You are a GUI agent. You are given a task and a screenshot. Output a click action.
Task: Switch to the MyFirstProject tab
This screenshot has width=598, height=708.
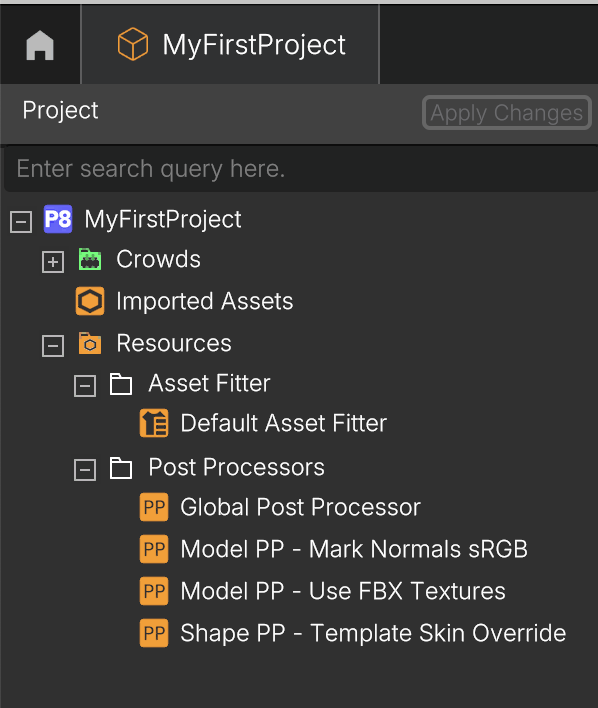point(230,44)
